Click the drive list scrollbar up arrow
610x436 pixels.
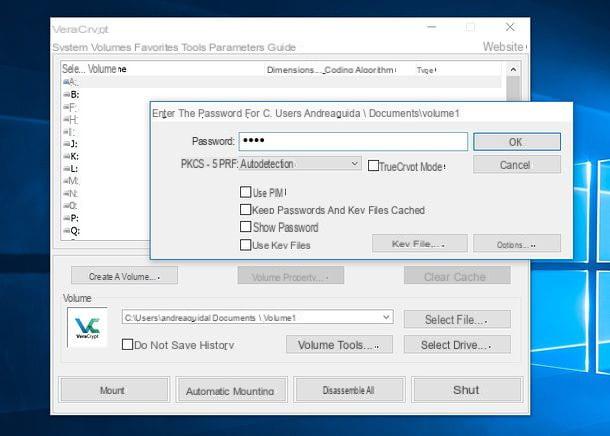click(513, 70)
